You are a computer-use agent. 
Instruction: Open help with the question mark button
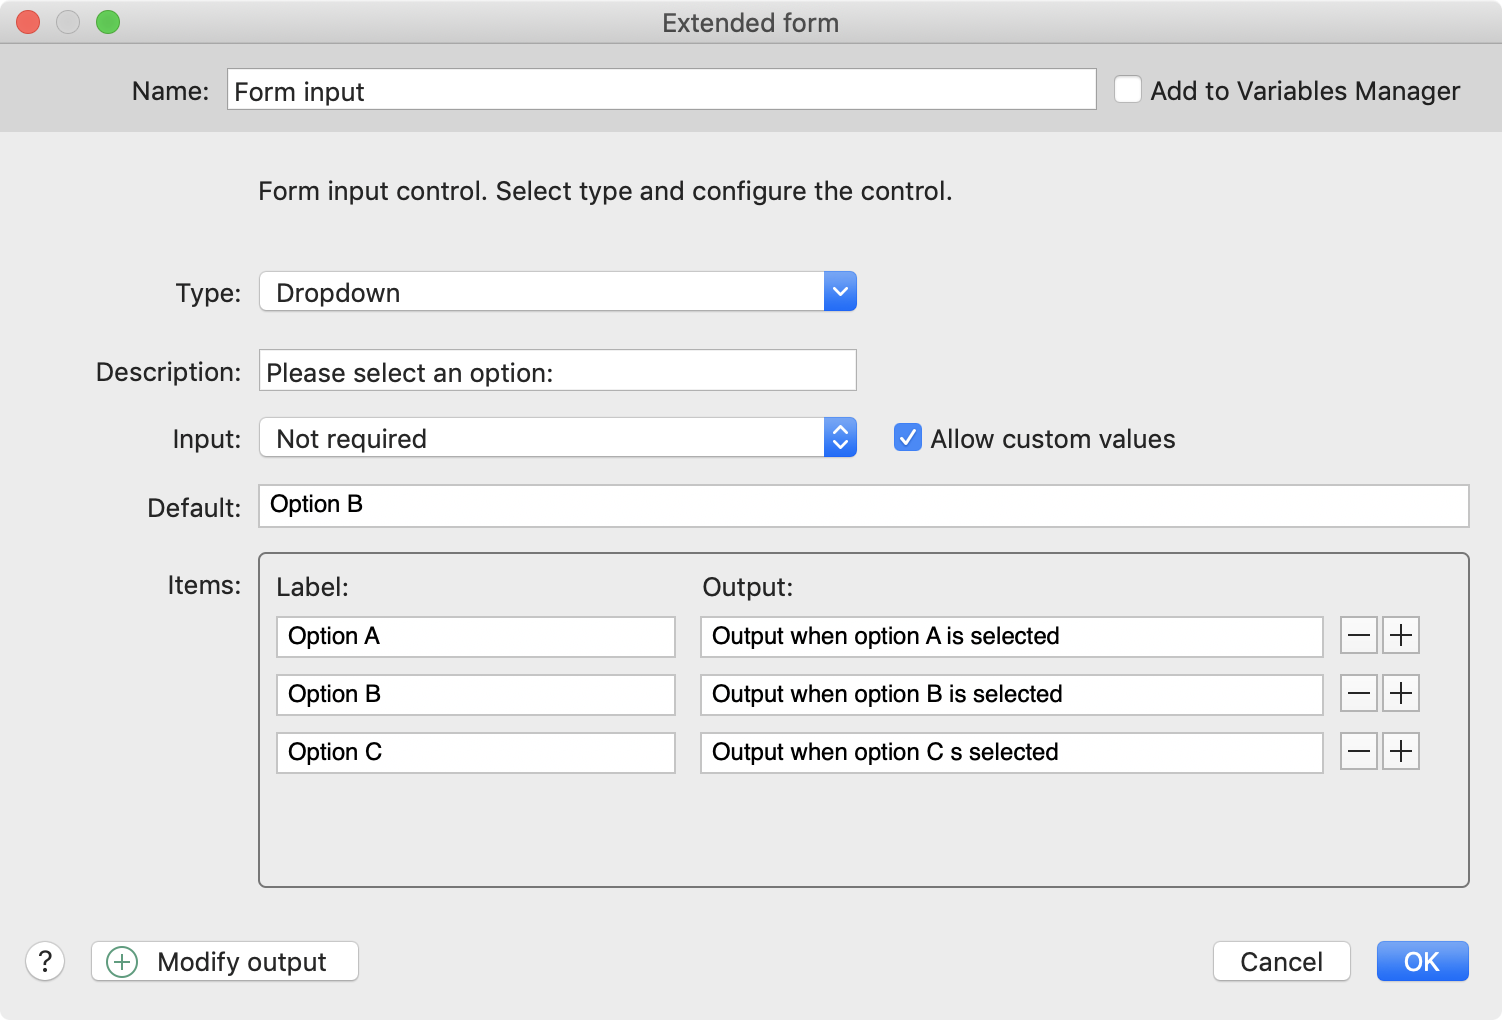tap(45, 961)
